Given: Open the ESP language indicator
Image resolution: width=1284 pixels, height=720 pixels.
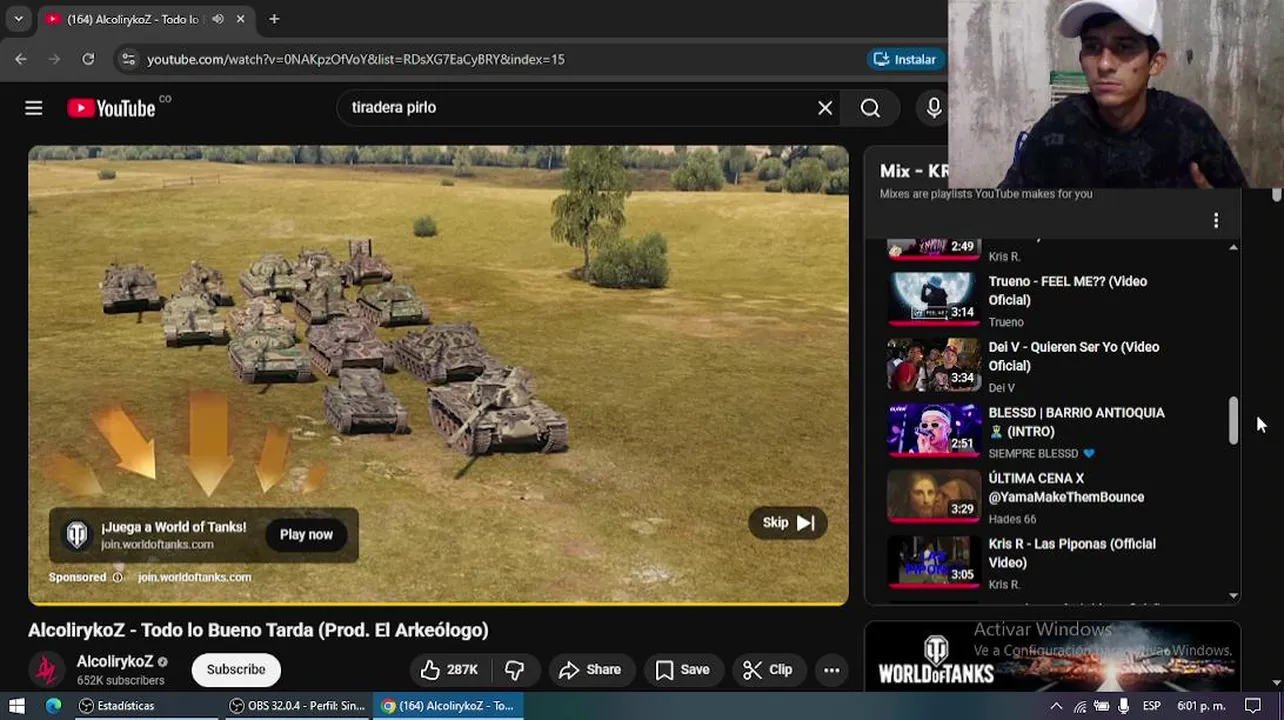Looking at the screenshot, I should coord(1152,706).
